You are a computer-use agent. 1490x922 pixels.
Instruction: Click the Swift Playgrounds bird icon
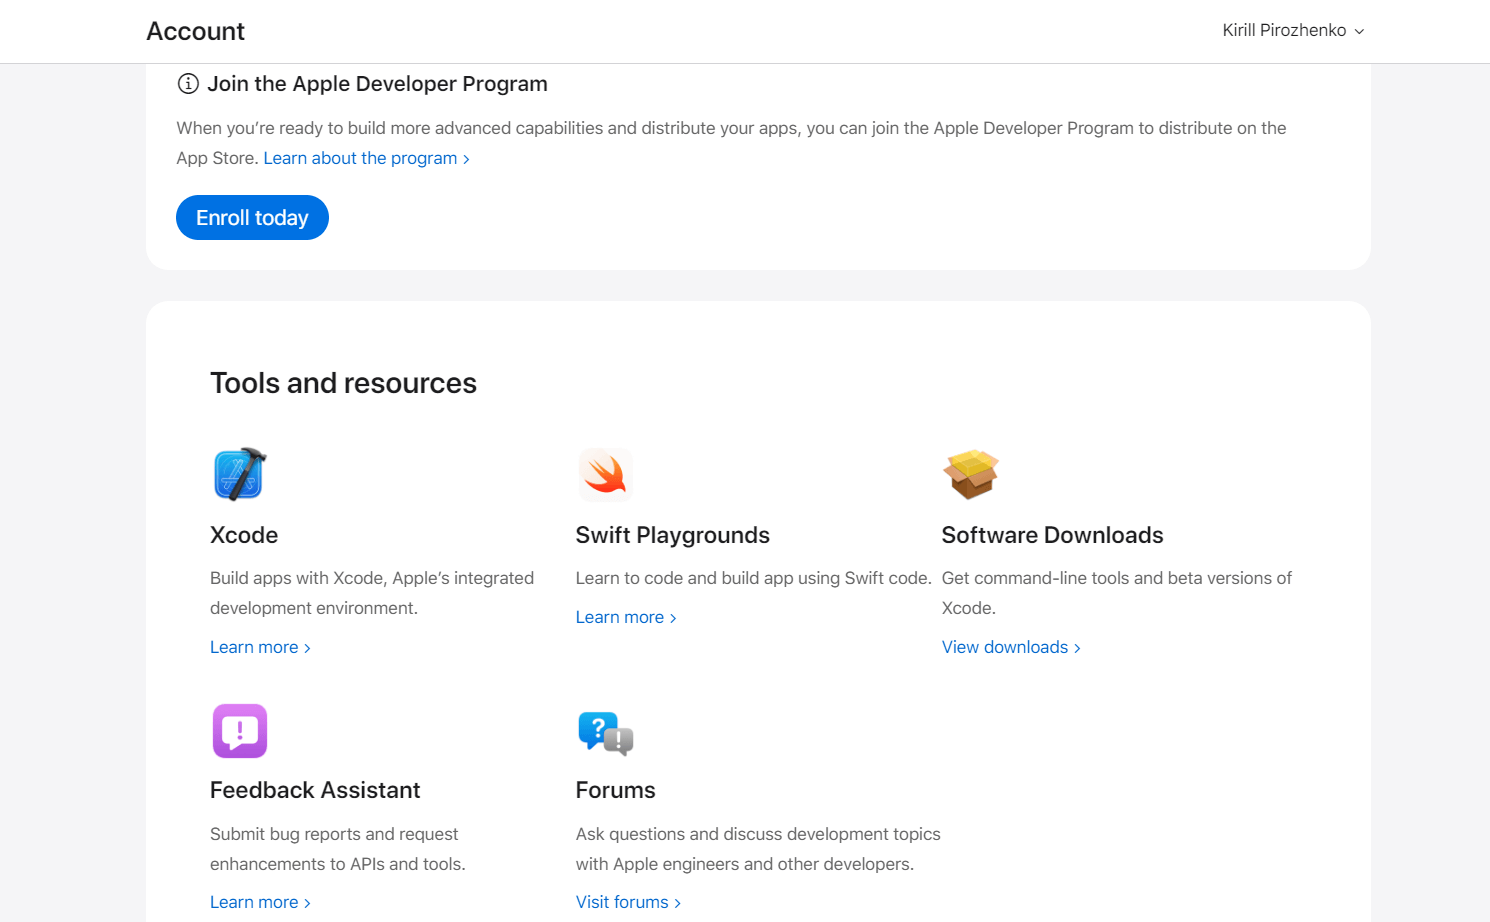605,474
